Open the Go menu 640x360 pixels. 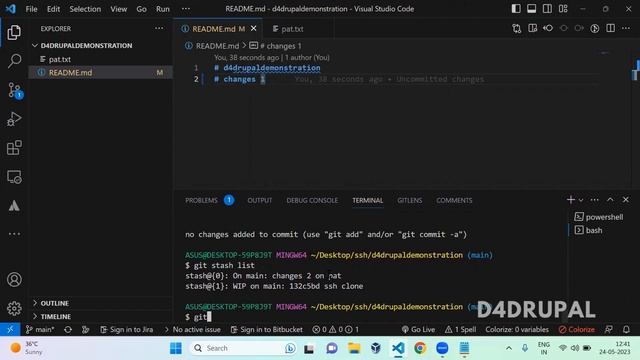(141, 9)
